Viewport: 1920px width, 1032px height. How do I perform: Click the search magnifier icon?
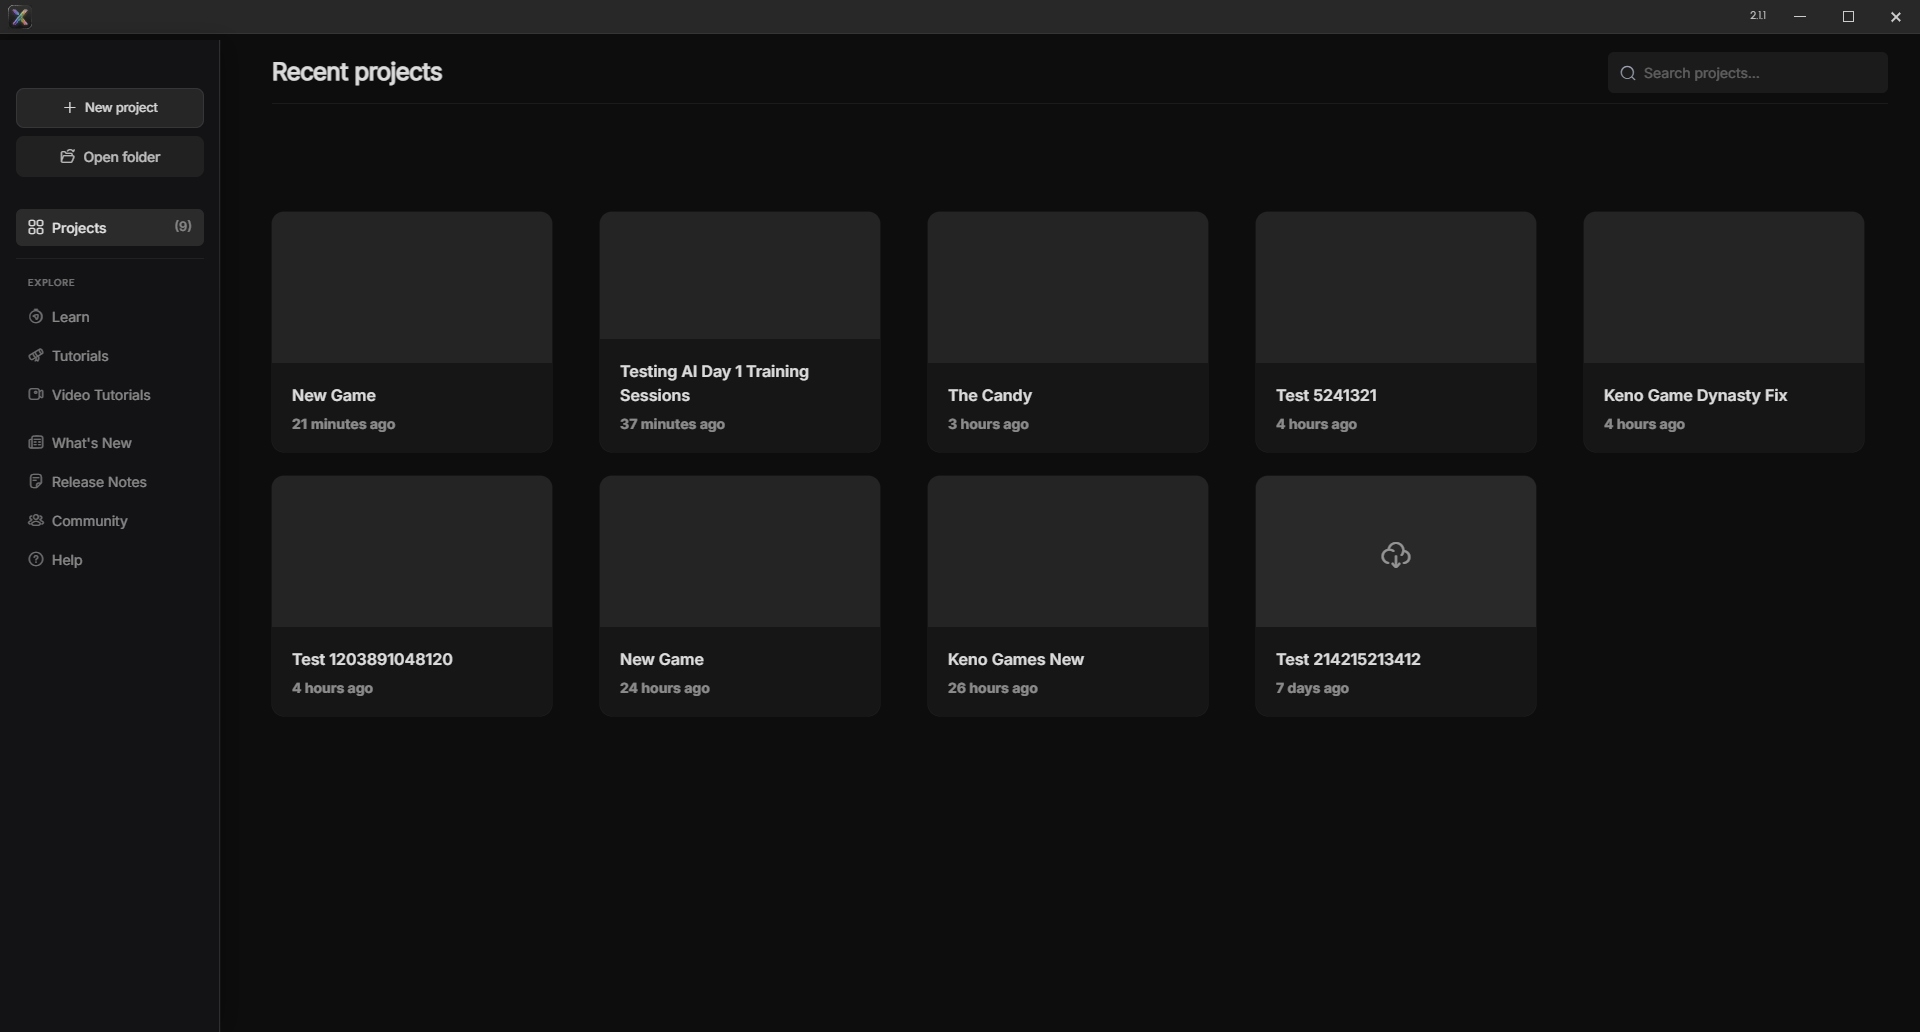tap(1628, 73)
